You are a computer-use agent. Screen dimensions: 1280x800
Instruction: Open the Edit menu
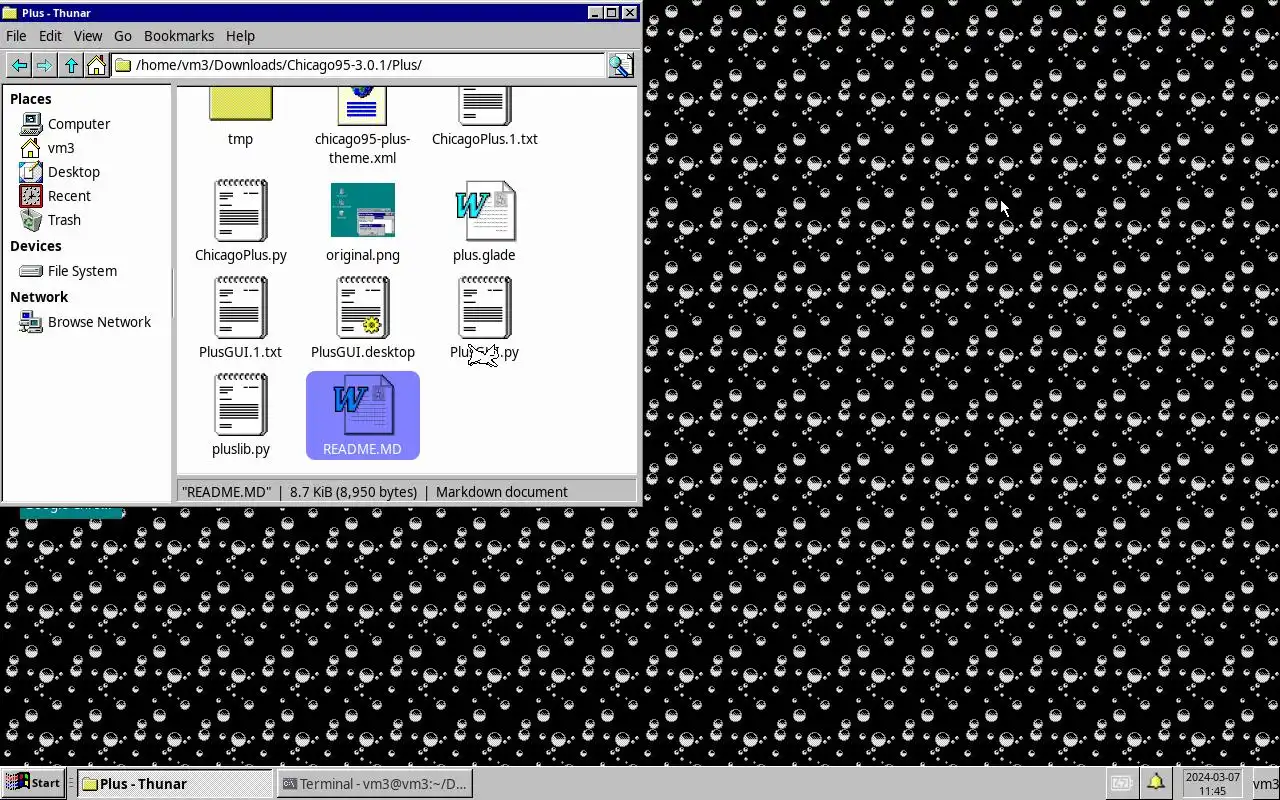point(50,36)
